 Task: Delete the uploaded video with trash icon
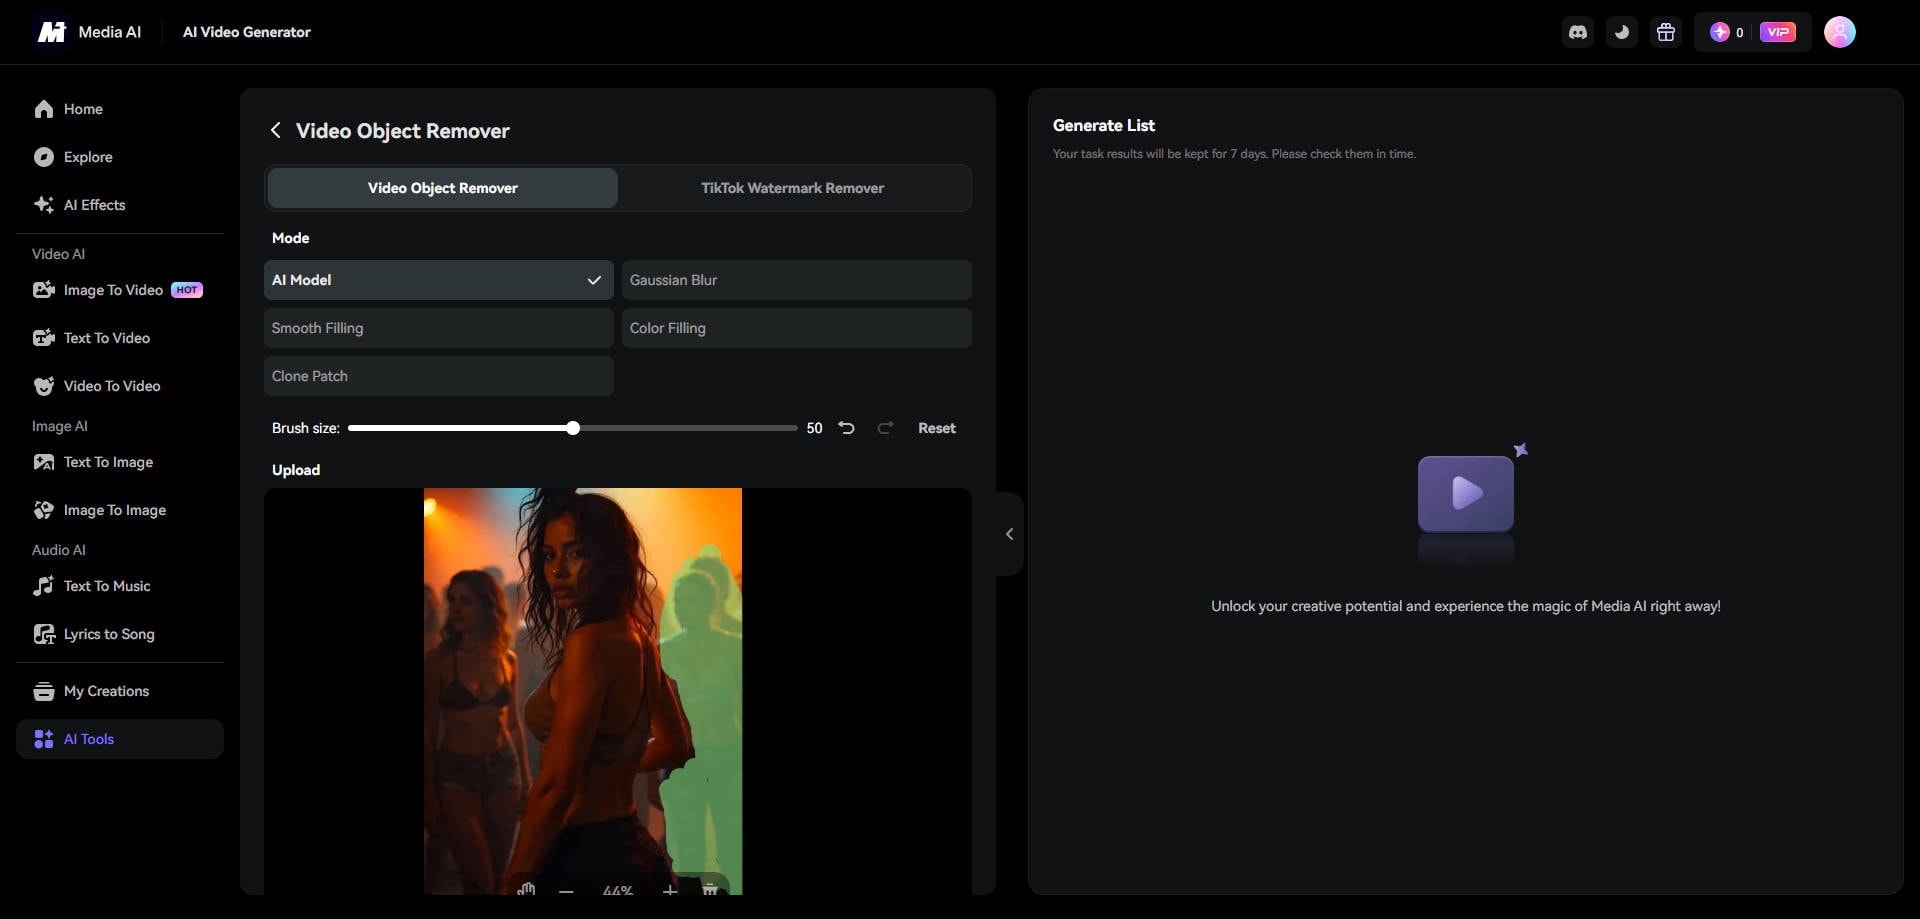point(710,889)
